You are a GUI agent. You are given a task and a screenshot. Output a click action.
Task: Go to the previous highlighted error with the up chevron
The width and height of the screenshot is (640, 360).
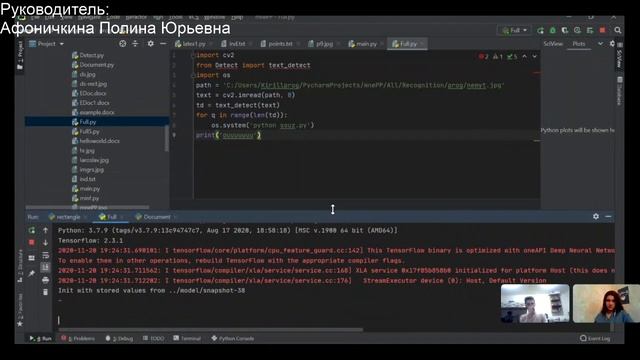coord(524,56)
